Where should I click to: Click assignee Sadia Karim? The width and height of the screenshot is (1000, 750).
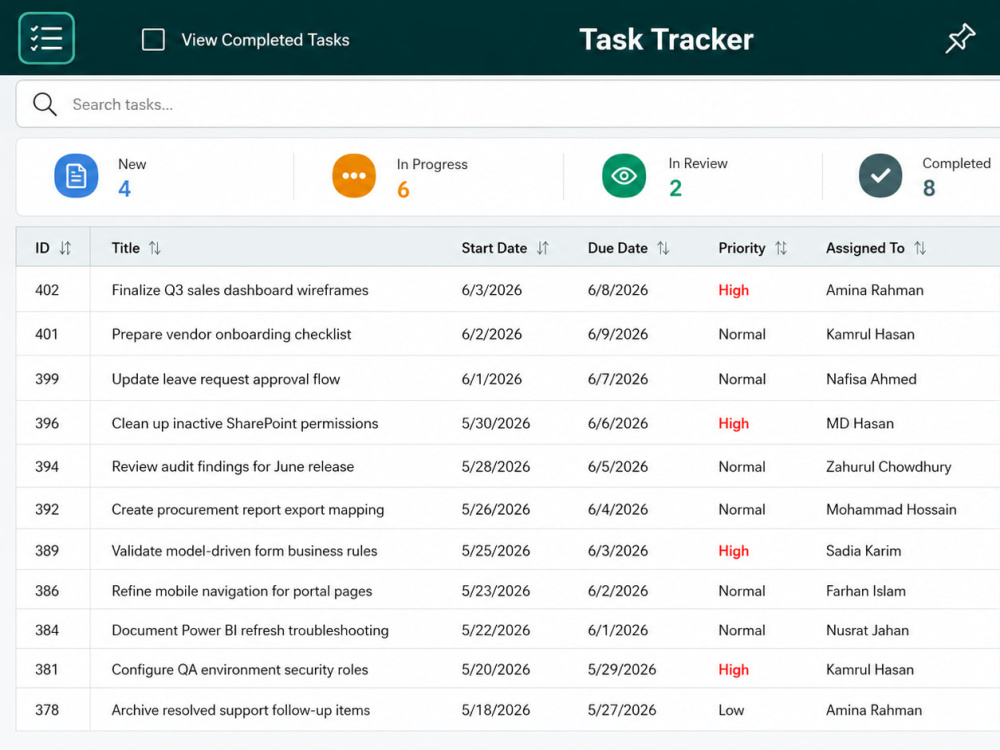(x=864, y=551)
